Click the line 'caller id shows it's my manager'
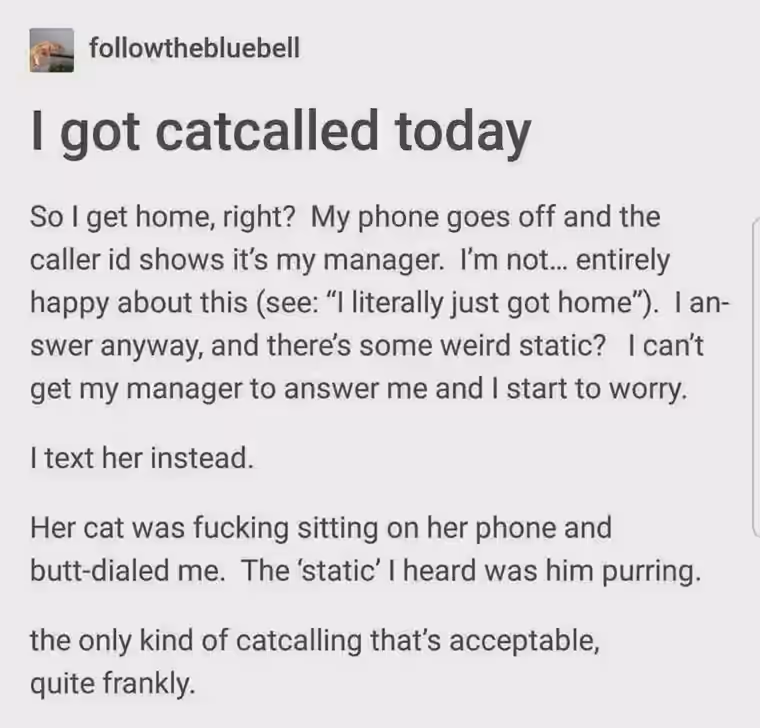Image resolution: width=760 pixels, height=728 pixels. [237, 260]
